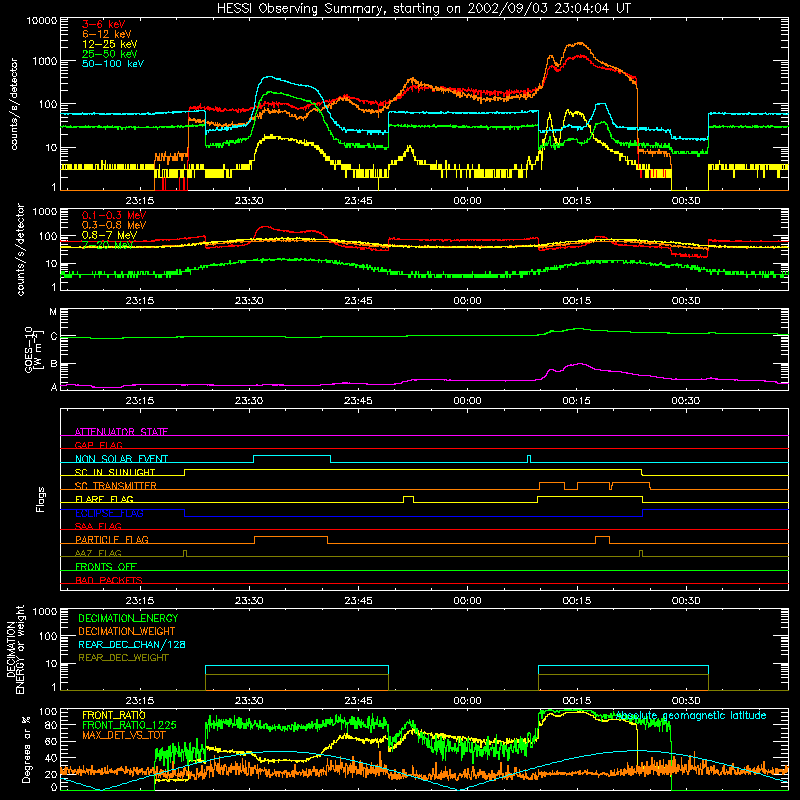Choose the 'SAA_FLAG' label
This screenshot has width=800, height=800.
click(98, 526)
